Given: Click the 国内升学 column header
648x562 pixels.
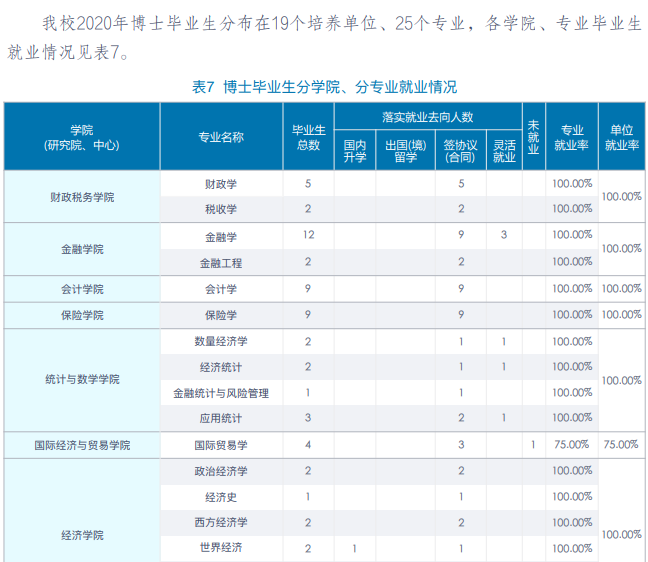Looking at the screenshot, I should pyautogui.click(x=355, y=151).
